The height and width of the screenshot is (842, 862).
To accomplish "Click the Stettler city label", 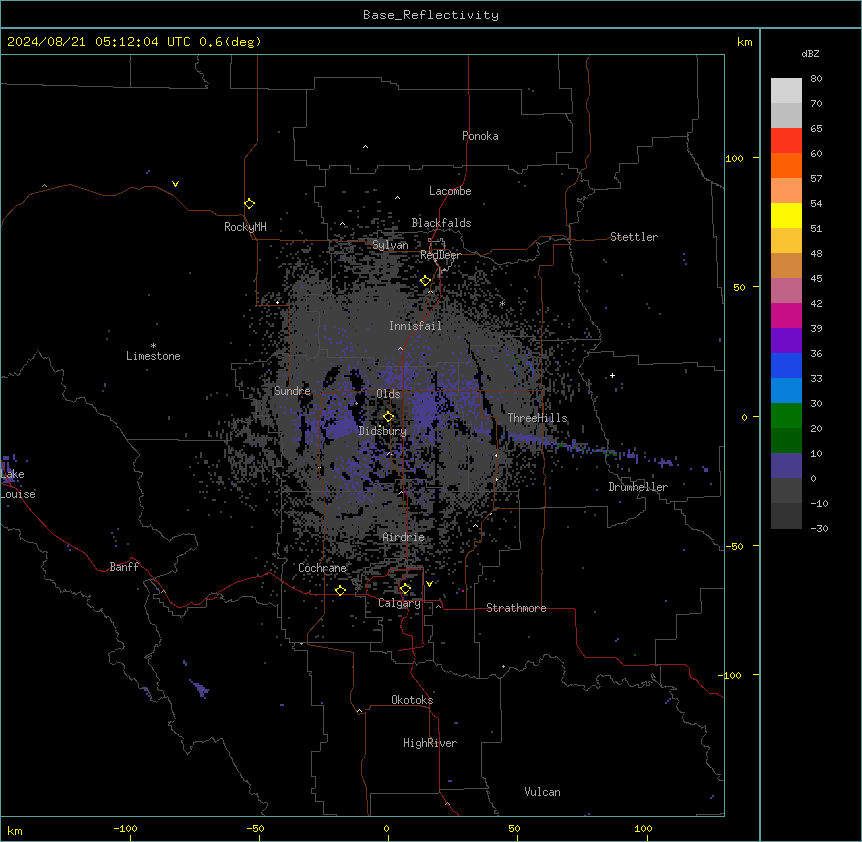I will point(634,237).
